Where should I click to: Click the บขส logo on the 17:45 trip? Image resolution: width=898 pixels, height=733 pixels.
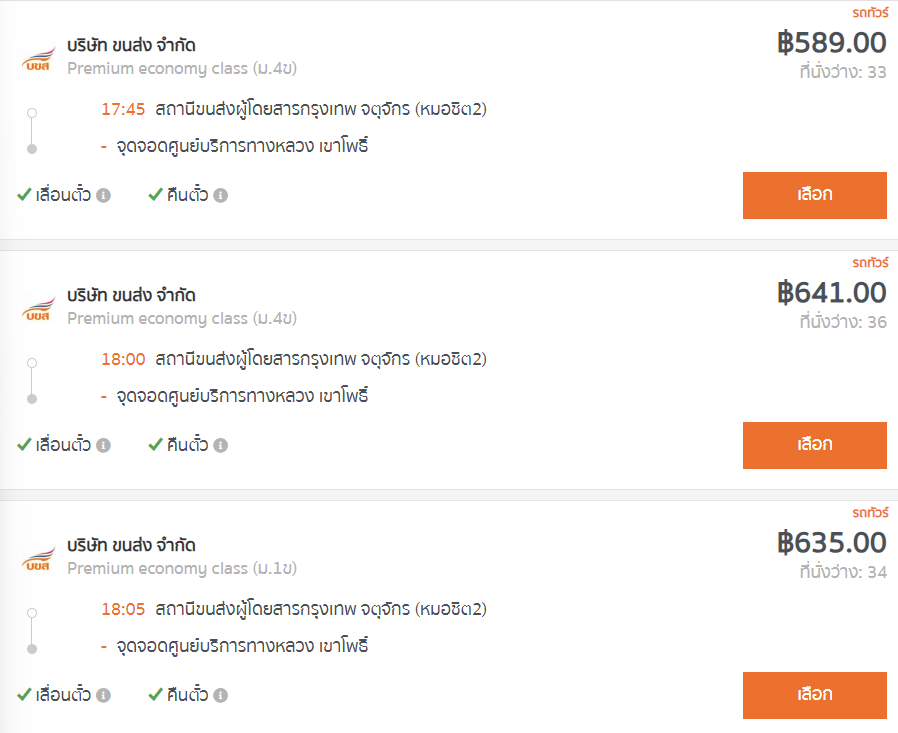[x=38, y=59]
